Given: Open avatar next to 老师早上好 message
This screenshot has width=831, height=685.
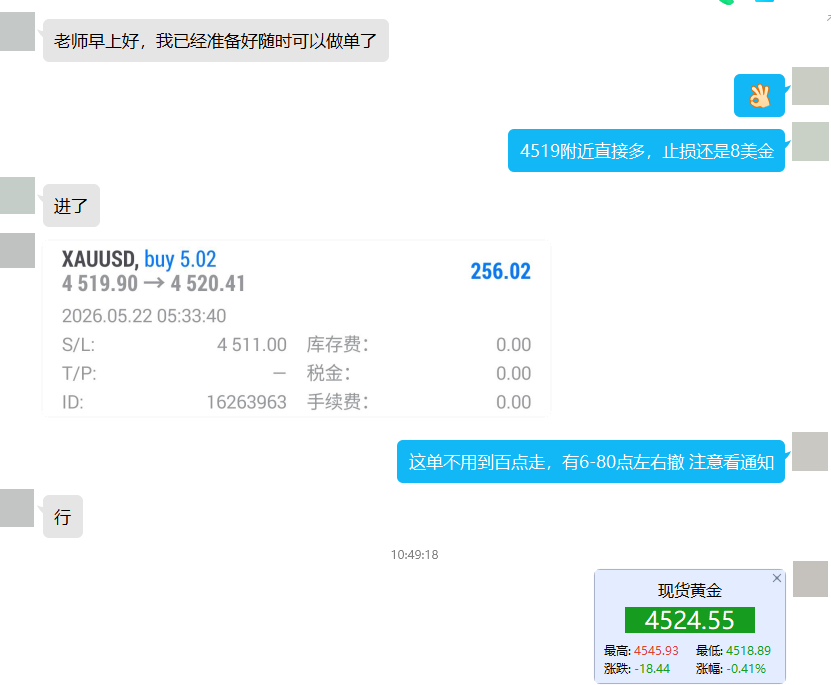Looking at the screenshot, I should point(17,32).
